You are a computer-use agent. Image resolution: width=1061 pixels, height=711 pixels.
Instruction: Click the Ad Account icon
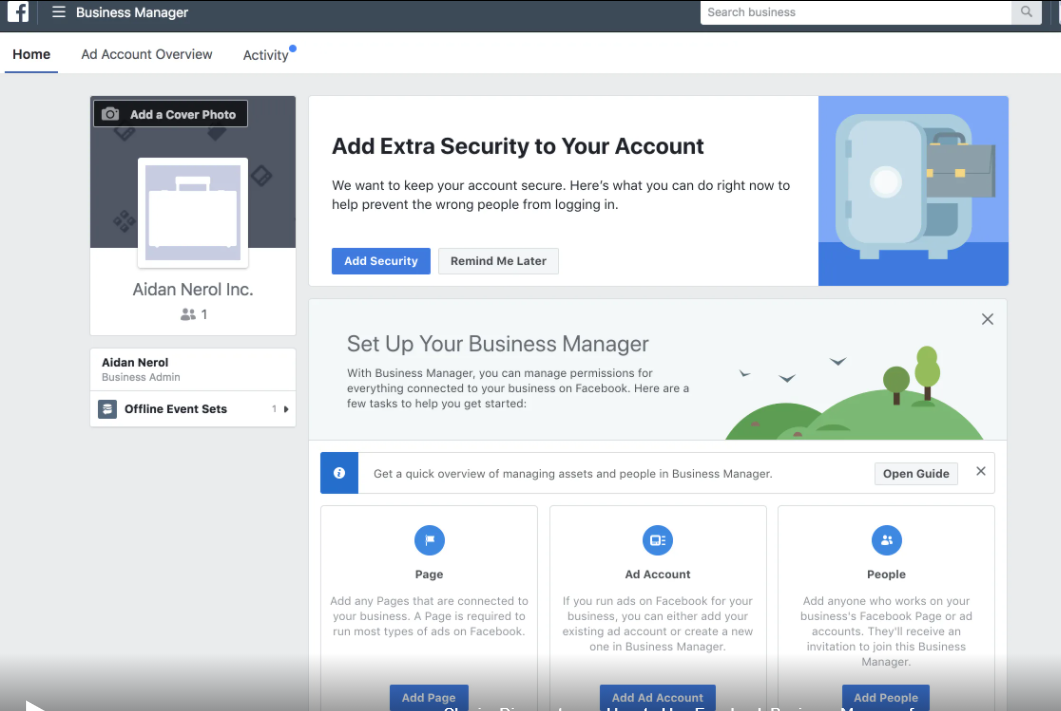(658, 540)
